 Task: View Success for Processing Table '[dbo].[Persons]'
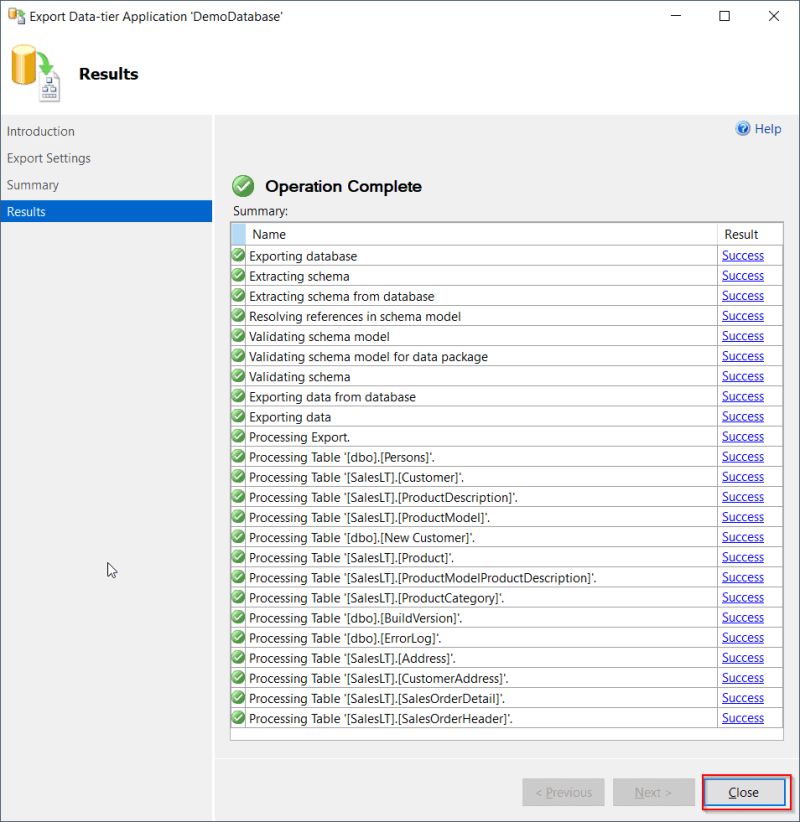point(743,457)
